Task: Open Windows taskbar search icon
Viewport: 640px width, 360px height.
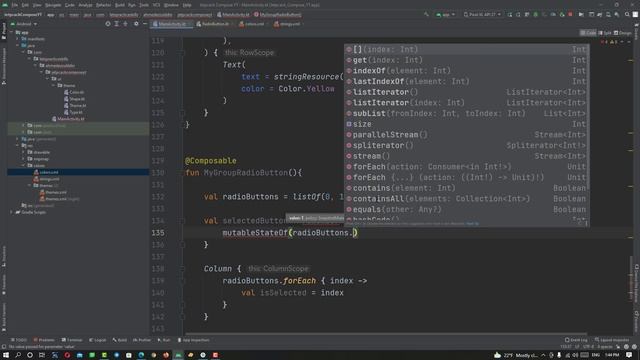Action: (x=18, y=355)
